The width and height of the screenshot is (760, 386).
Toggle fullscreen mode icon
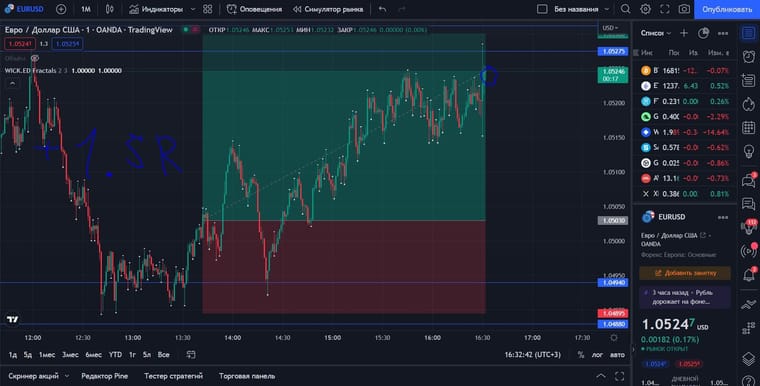click(x=665, y=9)
